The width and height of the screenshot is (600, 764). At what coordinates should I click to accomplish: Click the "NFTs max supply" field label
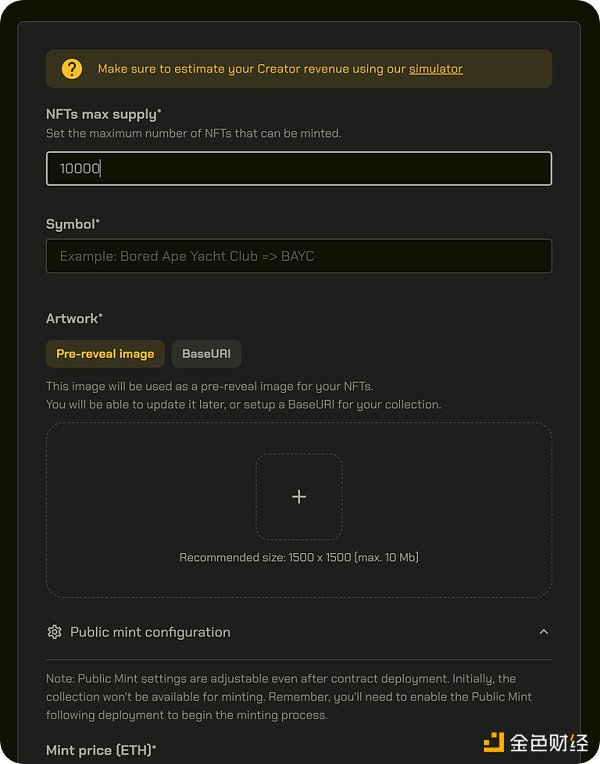coord(103,115)
